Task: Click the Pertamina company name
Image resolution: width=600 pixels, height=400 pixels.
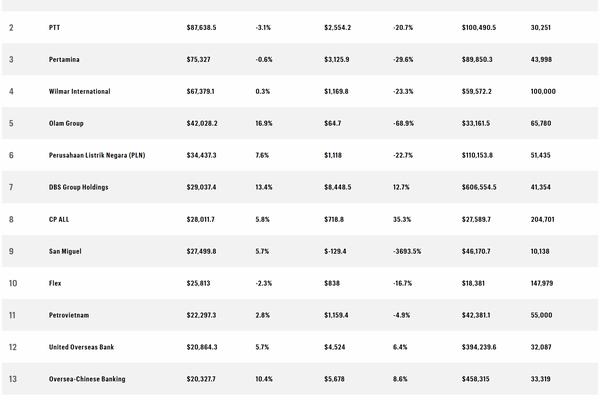Action: pos(64,59)
